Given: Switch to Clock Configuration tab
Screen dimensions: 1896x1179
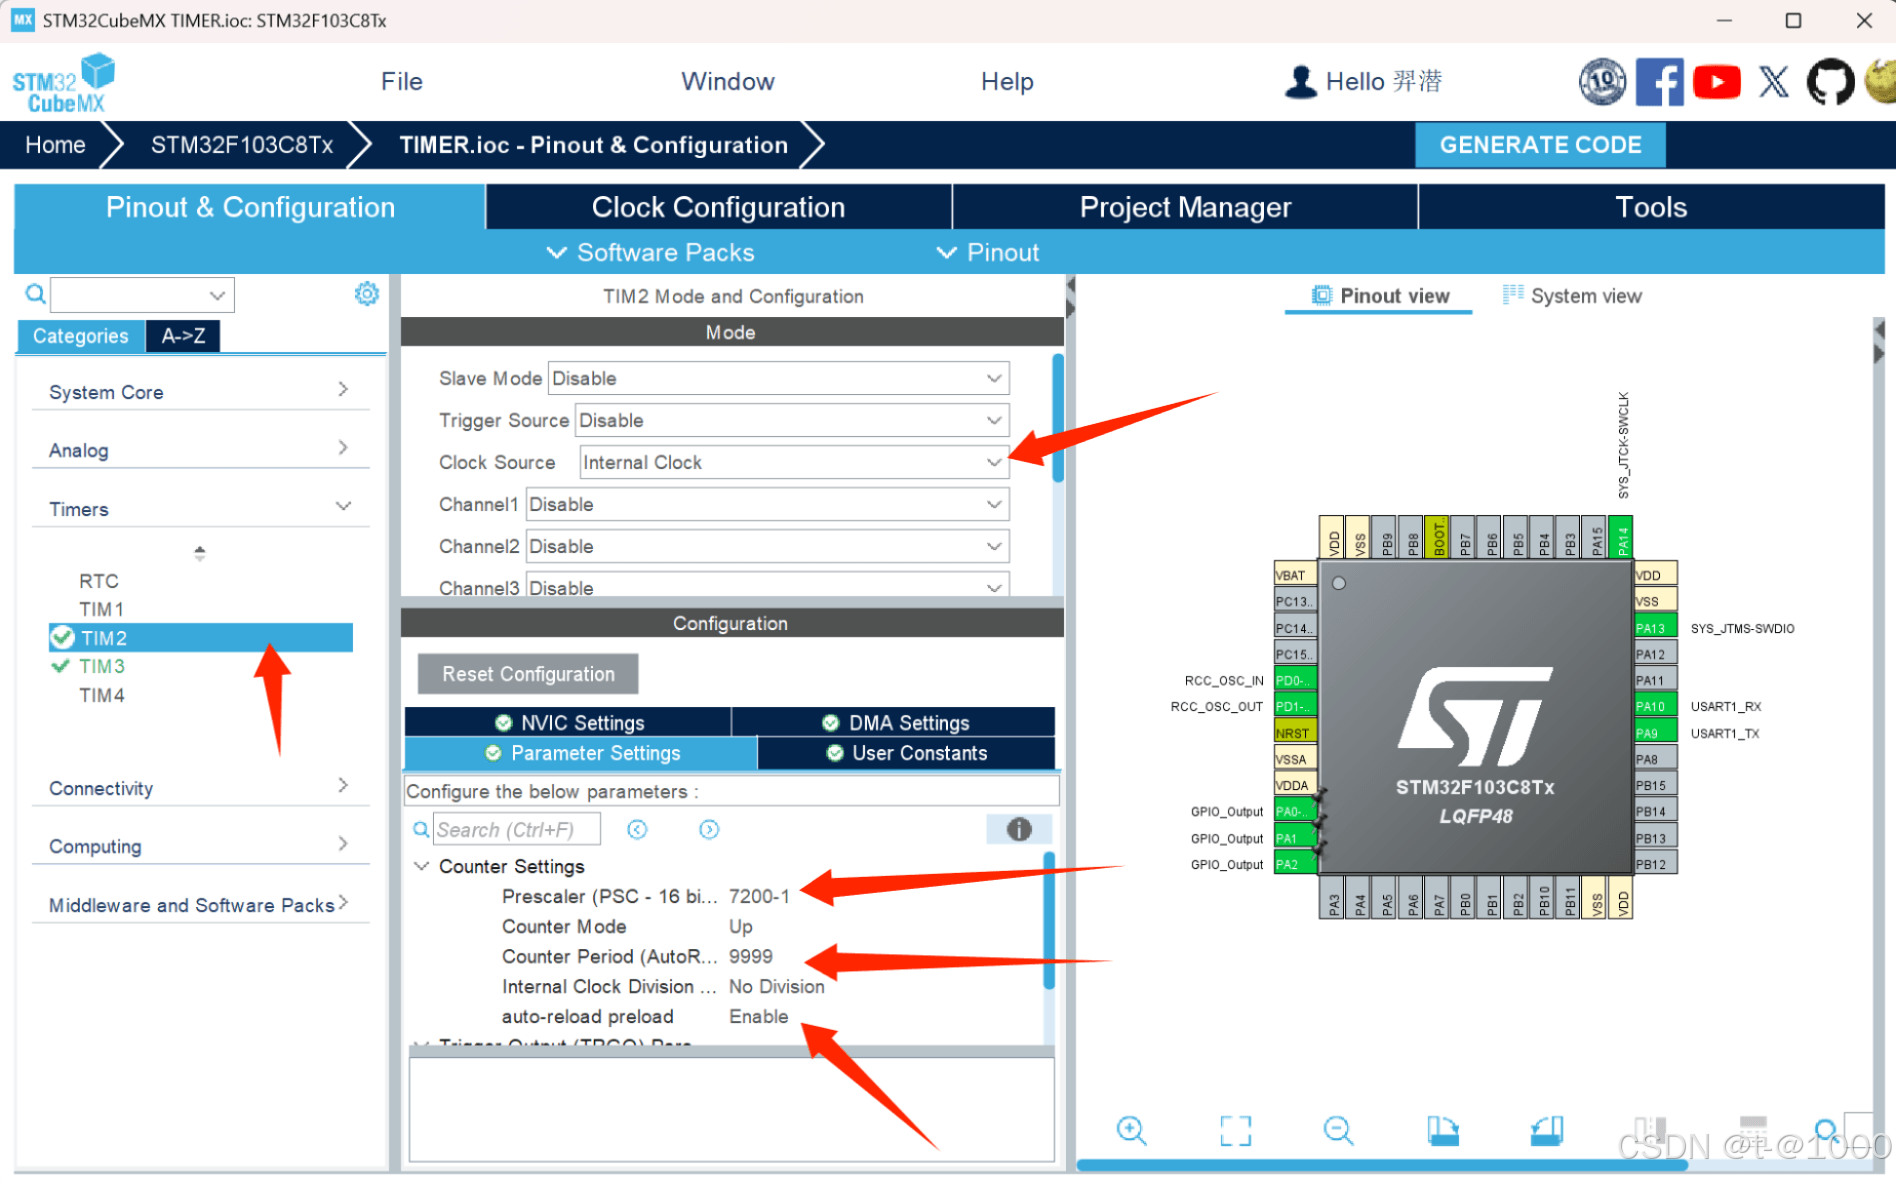Looking at the screenshot, I should pyautogui.click(x=719, y=207).
